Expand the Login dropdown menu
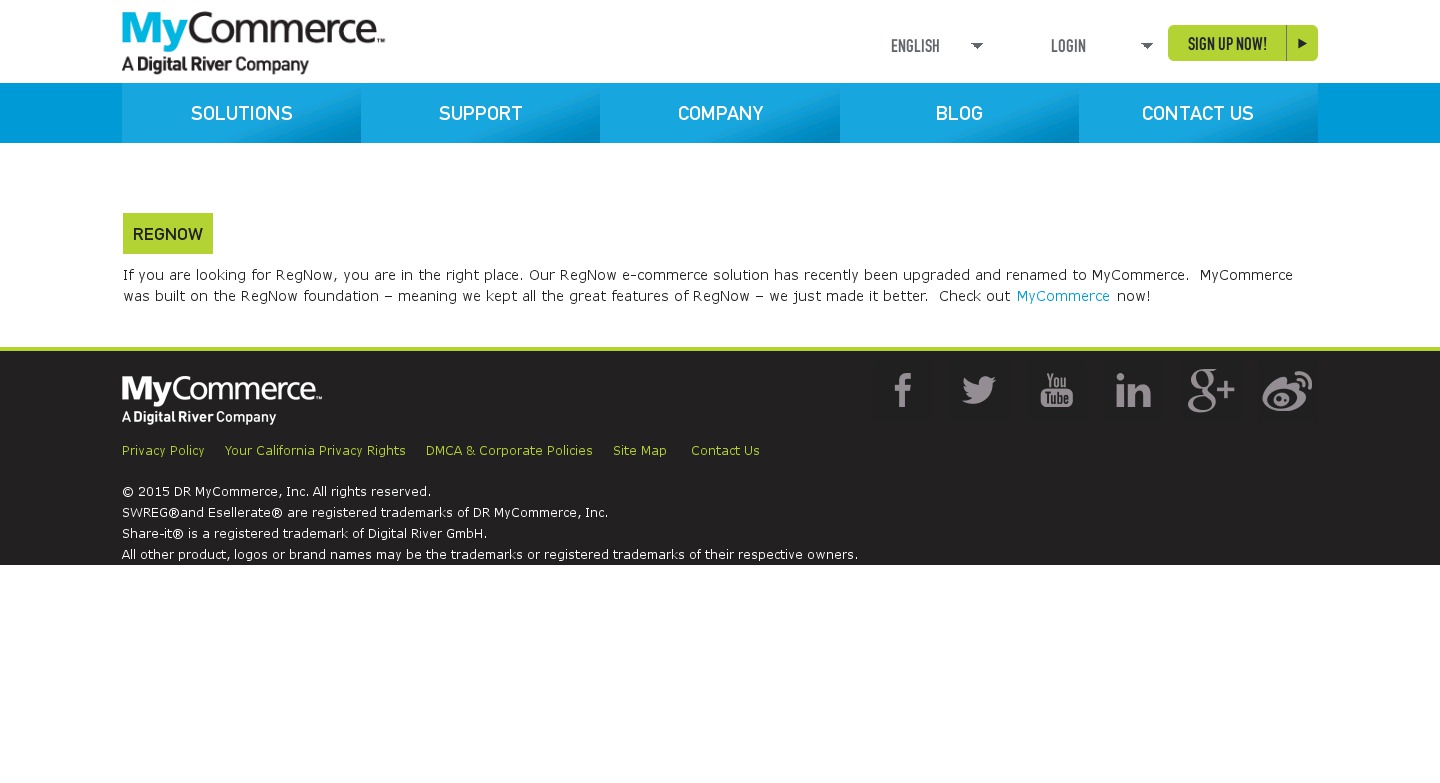The image size is (1440, 783). point(1100,46)
